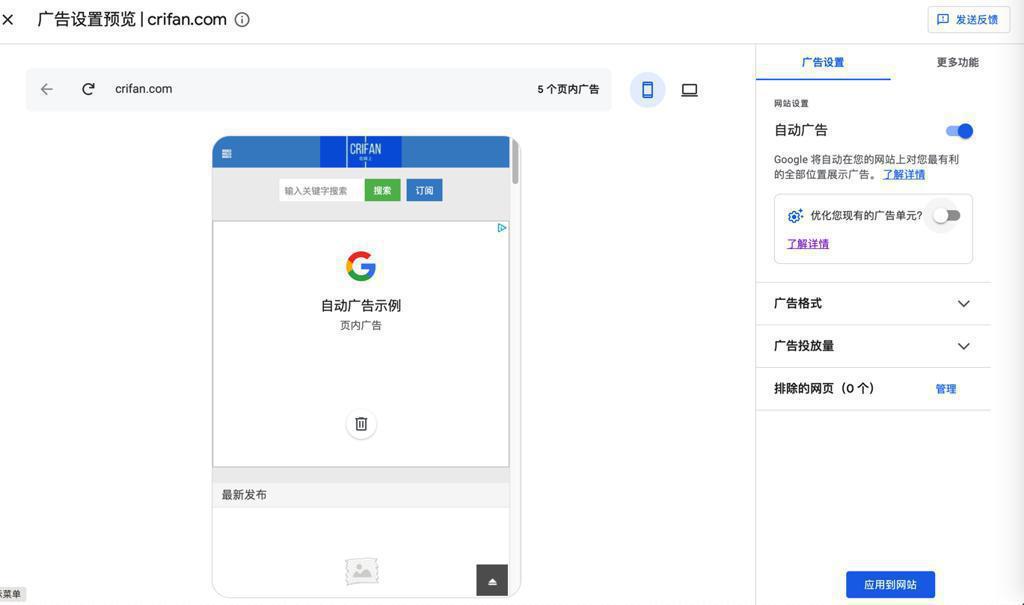Open the 广告设置 tab

coord(823,62)
